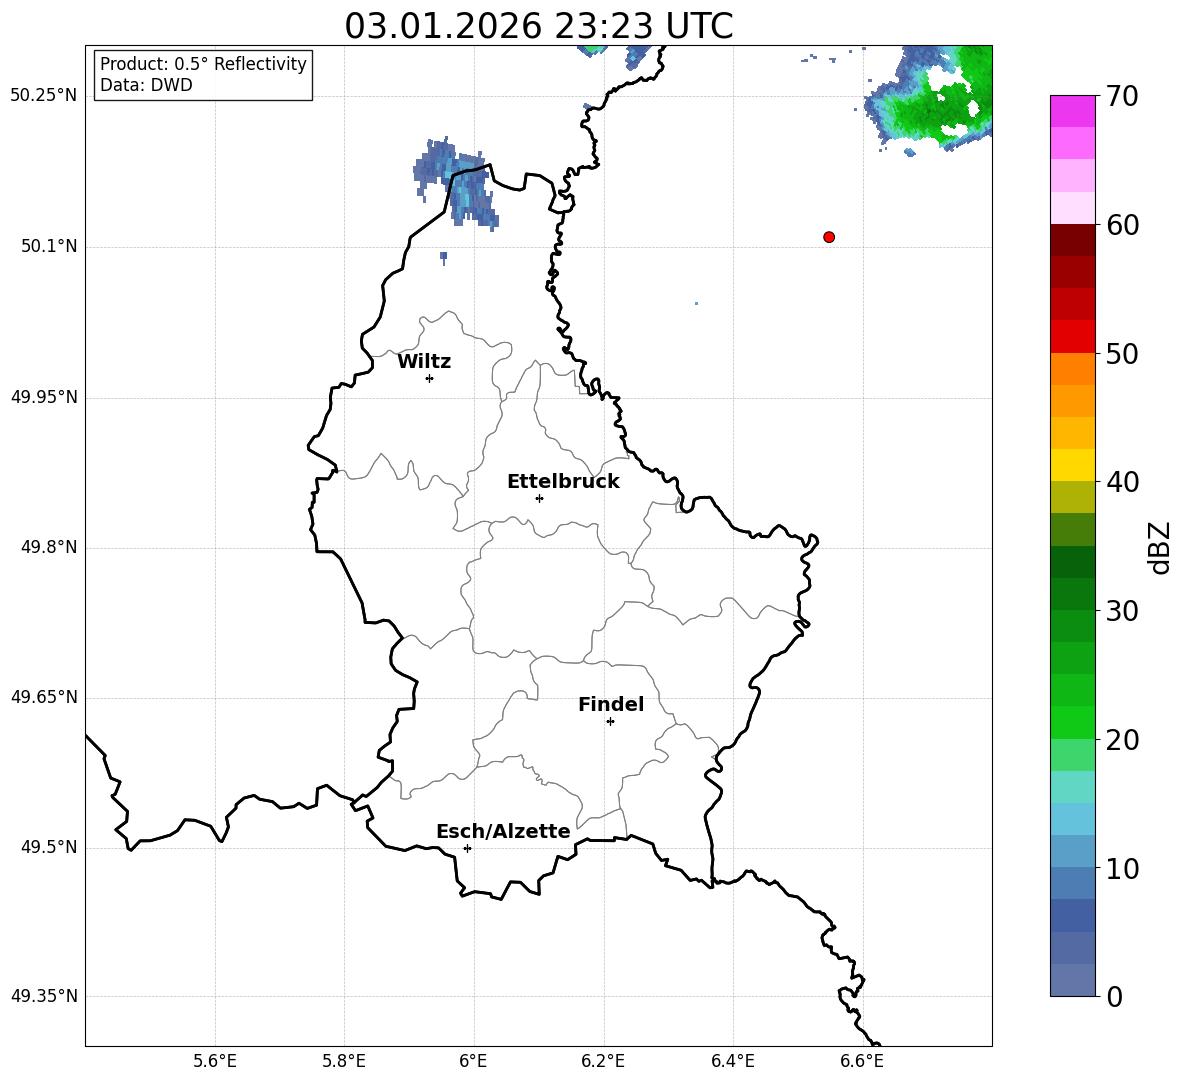This screenshot has height=1081, width=1184.
Task: Click the 6°E longitude label
Action: 473,1061
